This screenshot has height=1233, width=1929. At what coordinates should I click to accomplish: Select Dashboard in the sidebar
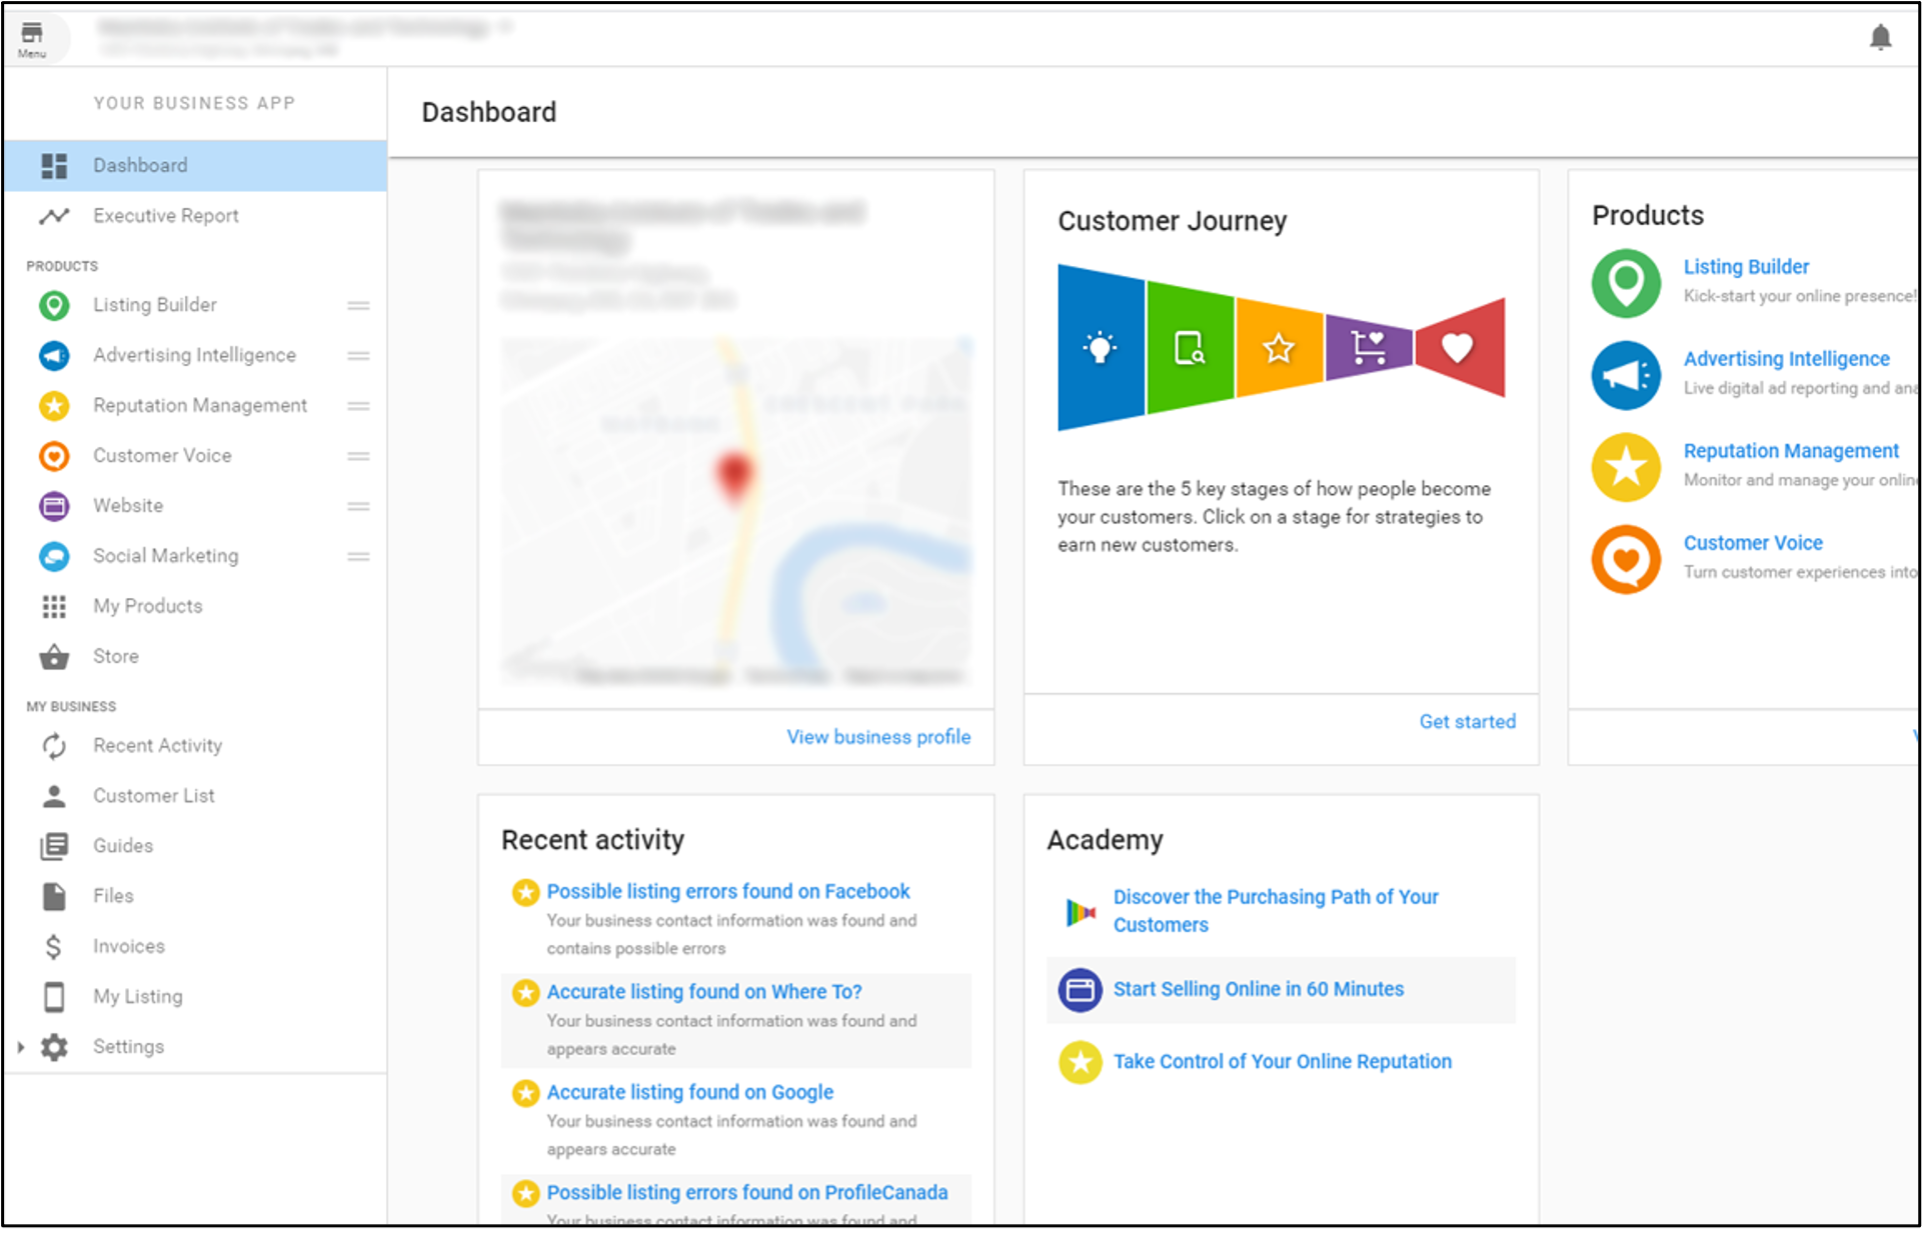(140, 165)
